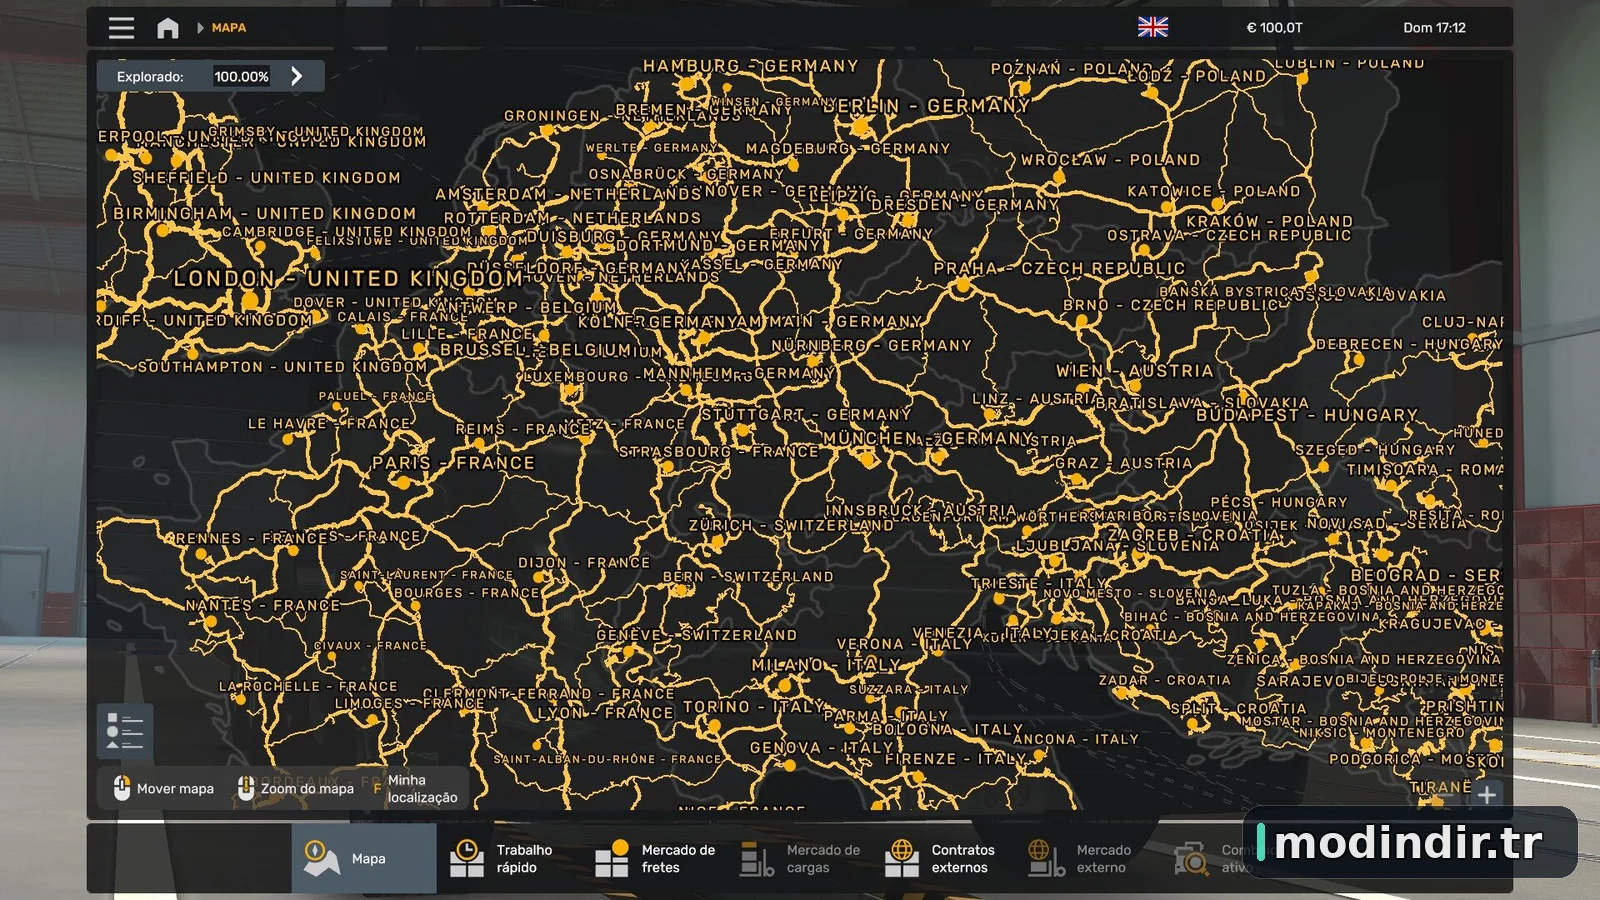Click the BERLIN - GERMANY map label
This screenshot has width=1600, height=900.
926,106
